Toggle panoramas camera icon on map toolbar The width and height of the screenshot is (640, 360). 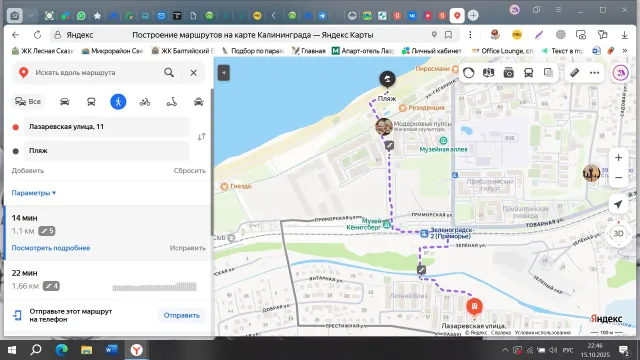point(509,73)
